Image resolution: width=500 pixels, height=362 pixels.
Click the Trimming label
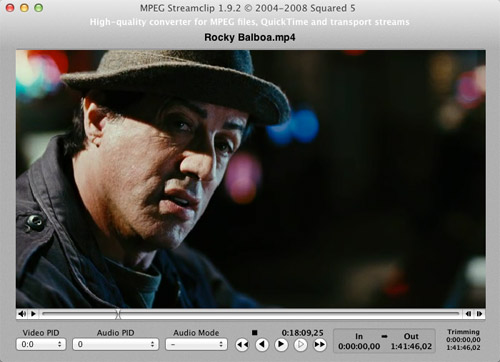(463, 332)
